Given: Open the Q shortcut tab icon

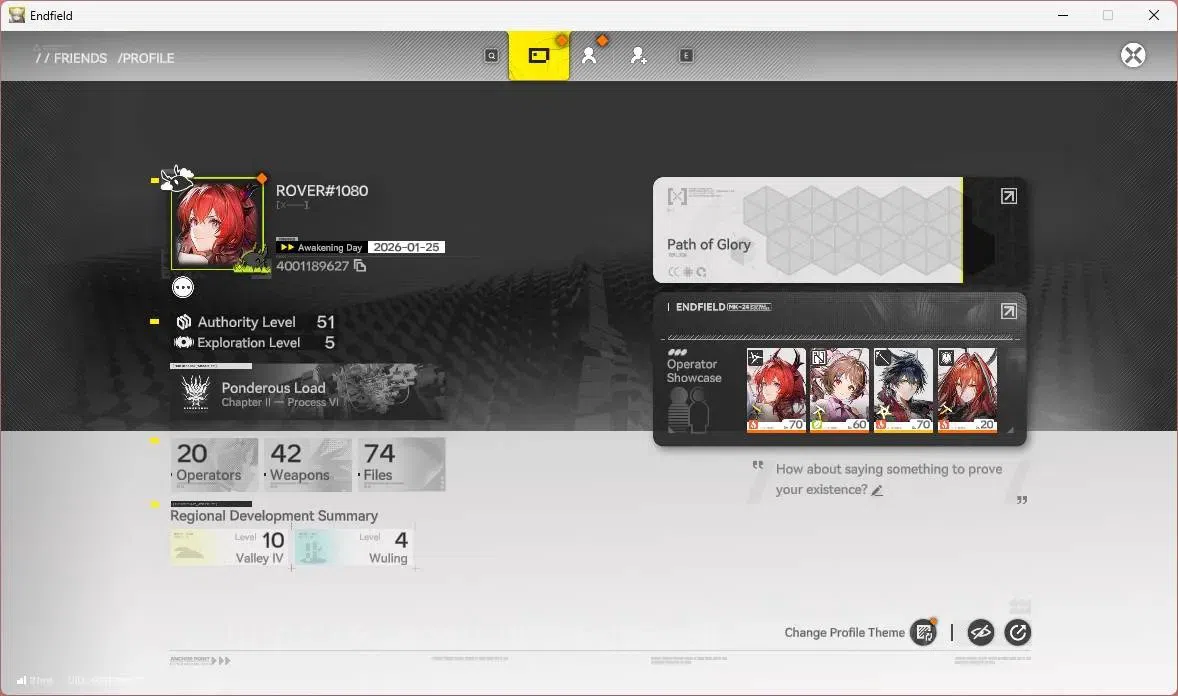Looking at the screenshot, I should point(491,56).
